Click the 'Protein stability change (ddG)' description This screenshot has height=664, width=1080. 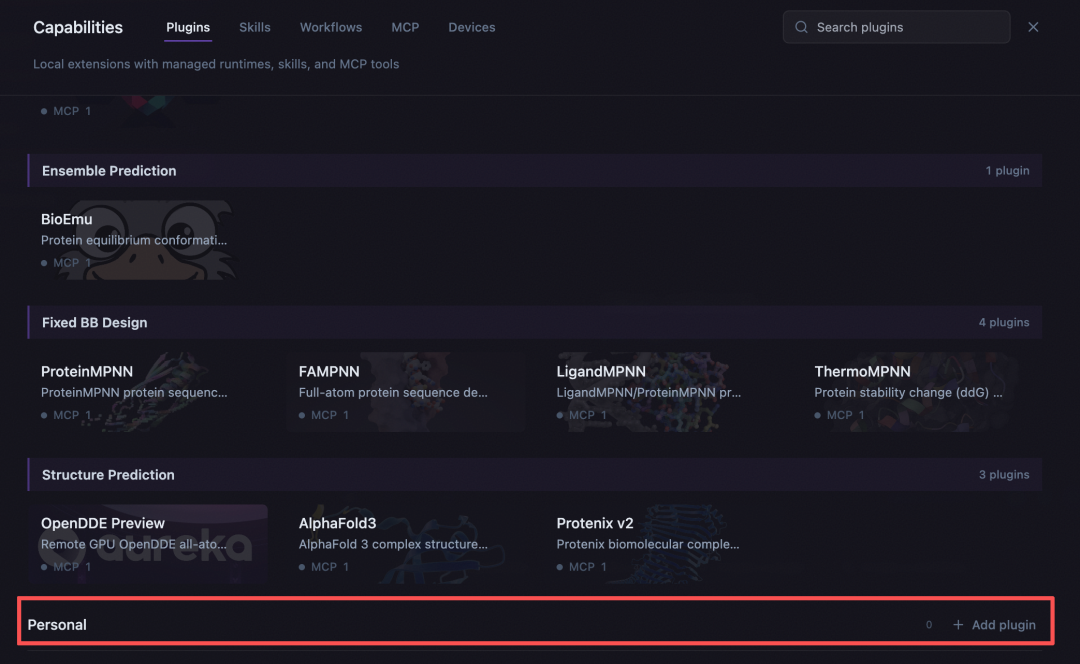click(908, 393)
